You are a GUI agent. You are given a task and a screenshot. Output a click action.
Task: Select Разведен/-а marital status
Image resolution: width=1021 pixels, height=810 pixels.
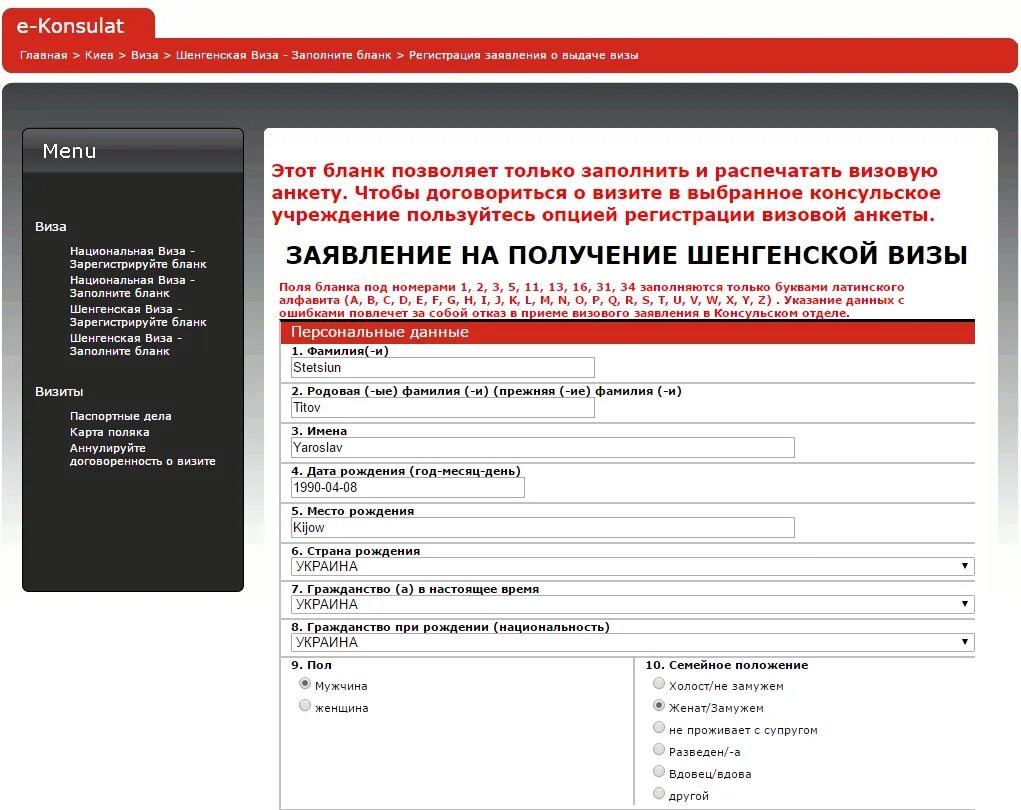tap(659, 750)
